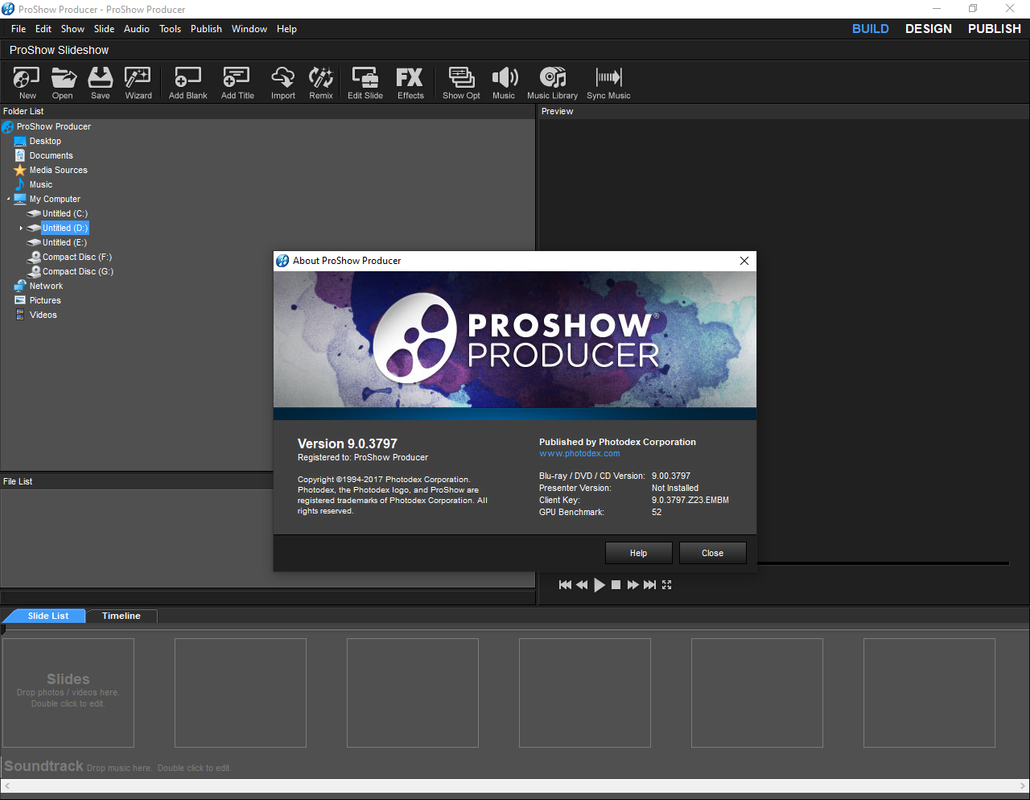Play the slideshow preview
1030x800 pixels.
click(x=599, y=585)
